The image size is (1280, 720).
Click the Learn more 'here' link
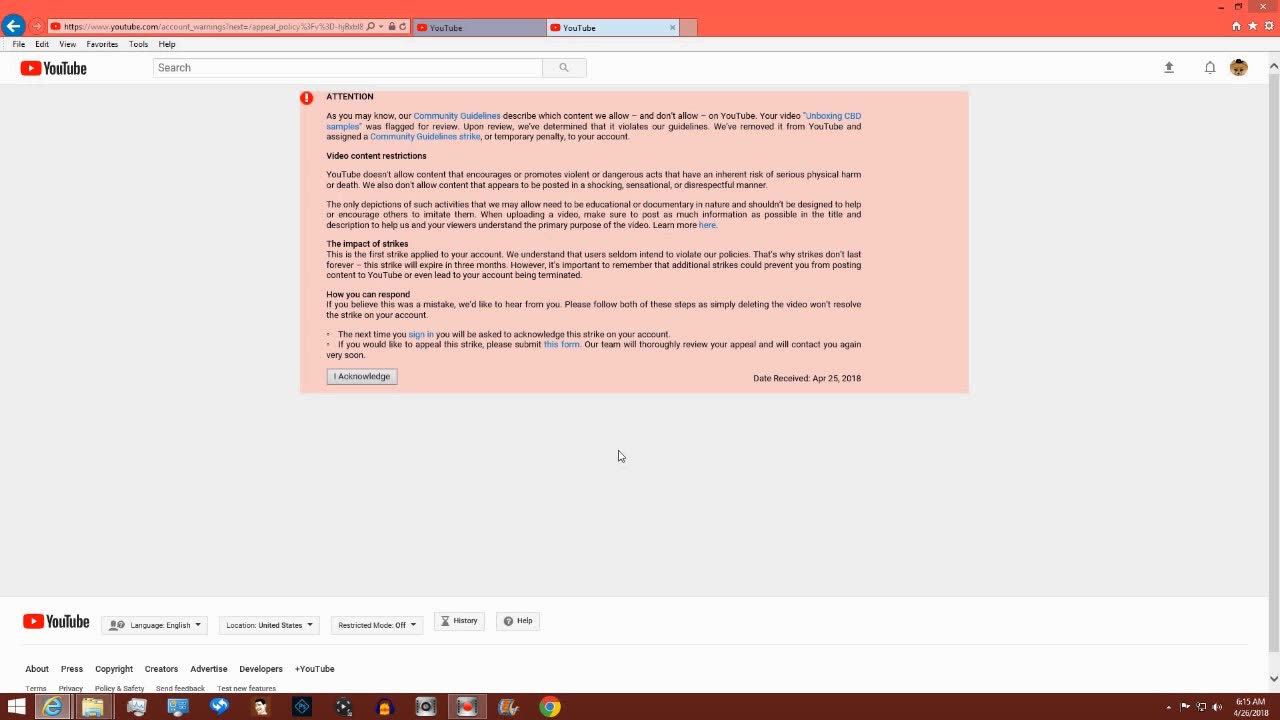[x=707, y=225]
